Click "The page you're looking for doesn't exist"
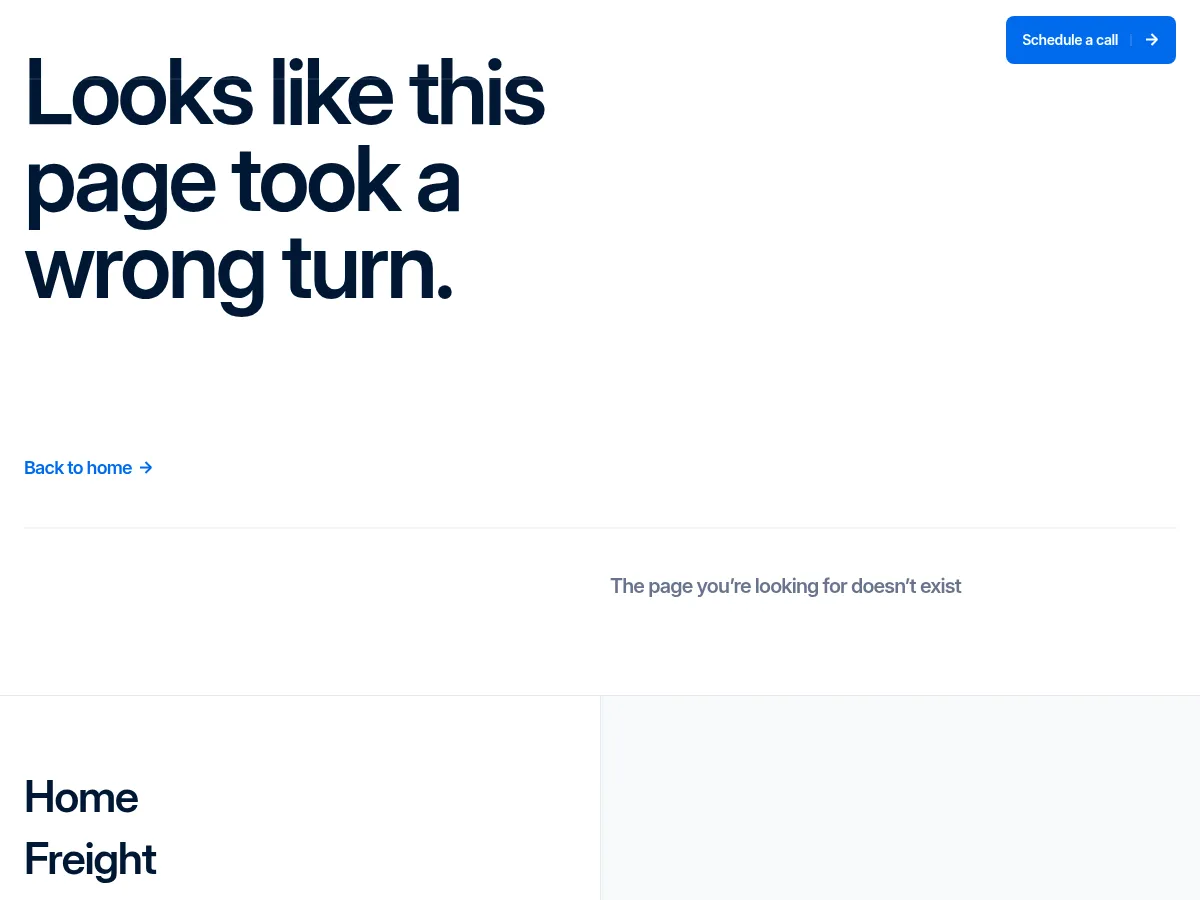The width and height of the screenshot is (1200, 900). click(785, 586)
